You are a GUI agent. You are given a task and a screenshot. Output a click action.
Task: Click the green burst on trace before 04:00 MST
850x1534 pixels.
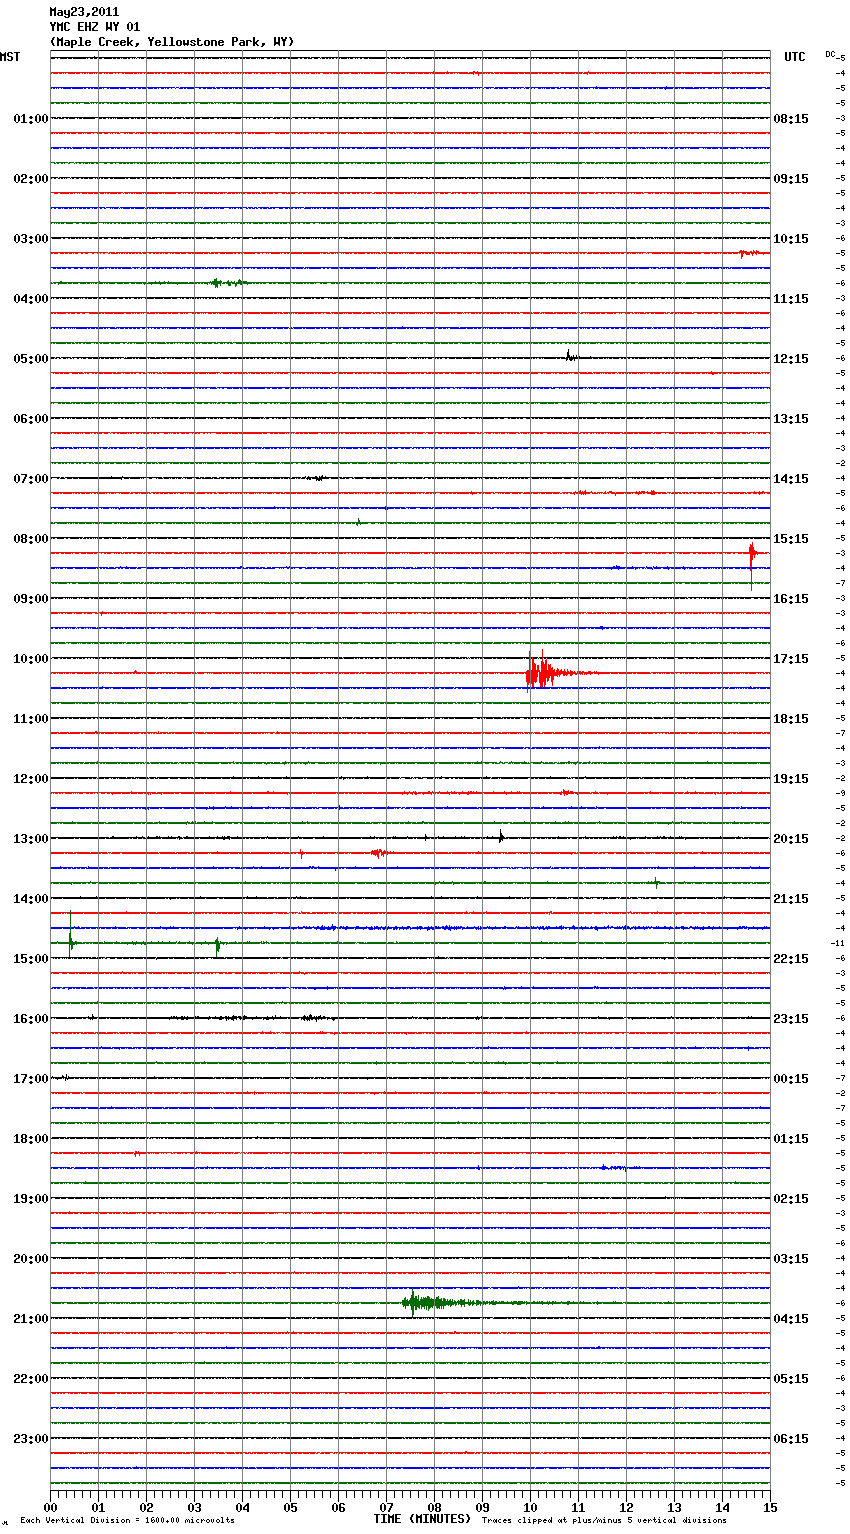225,283
